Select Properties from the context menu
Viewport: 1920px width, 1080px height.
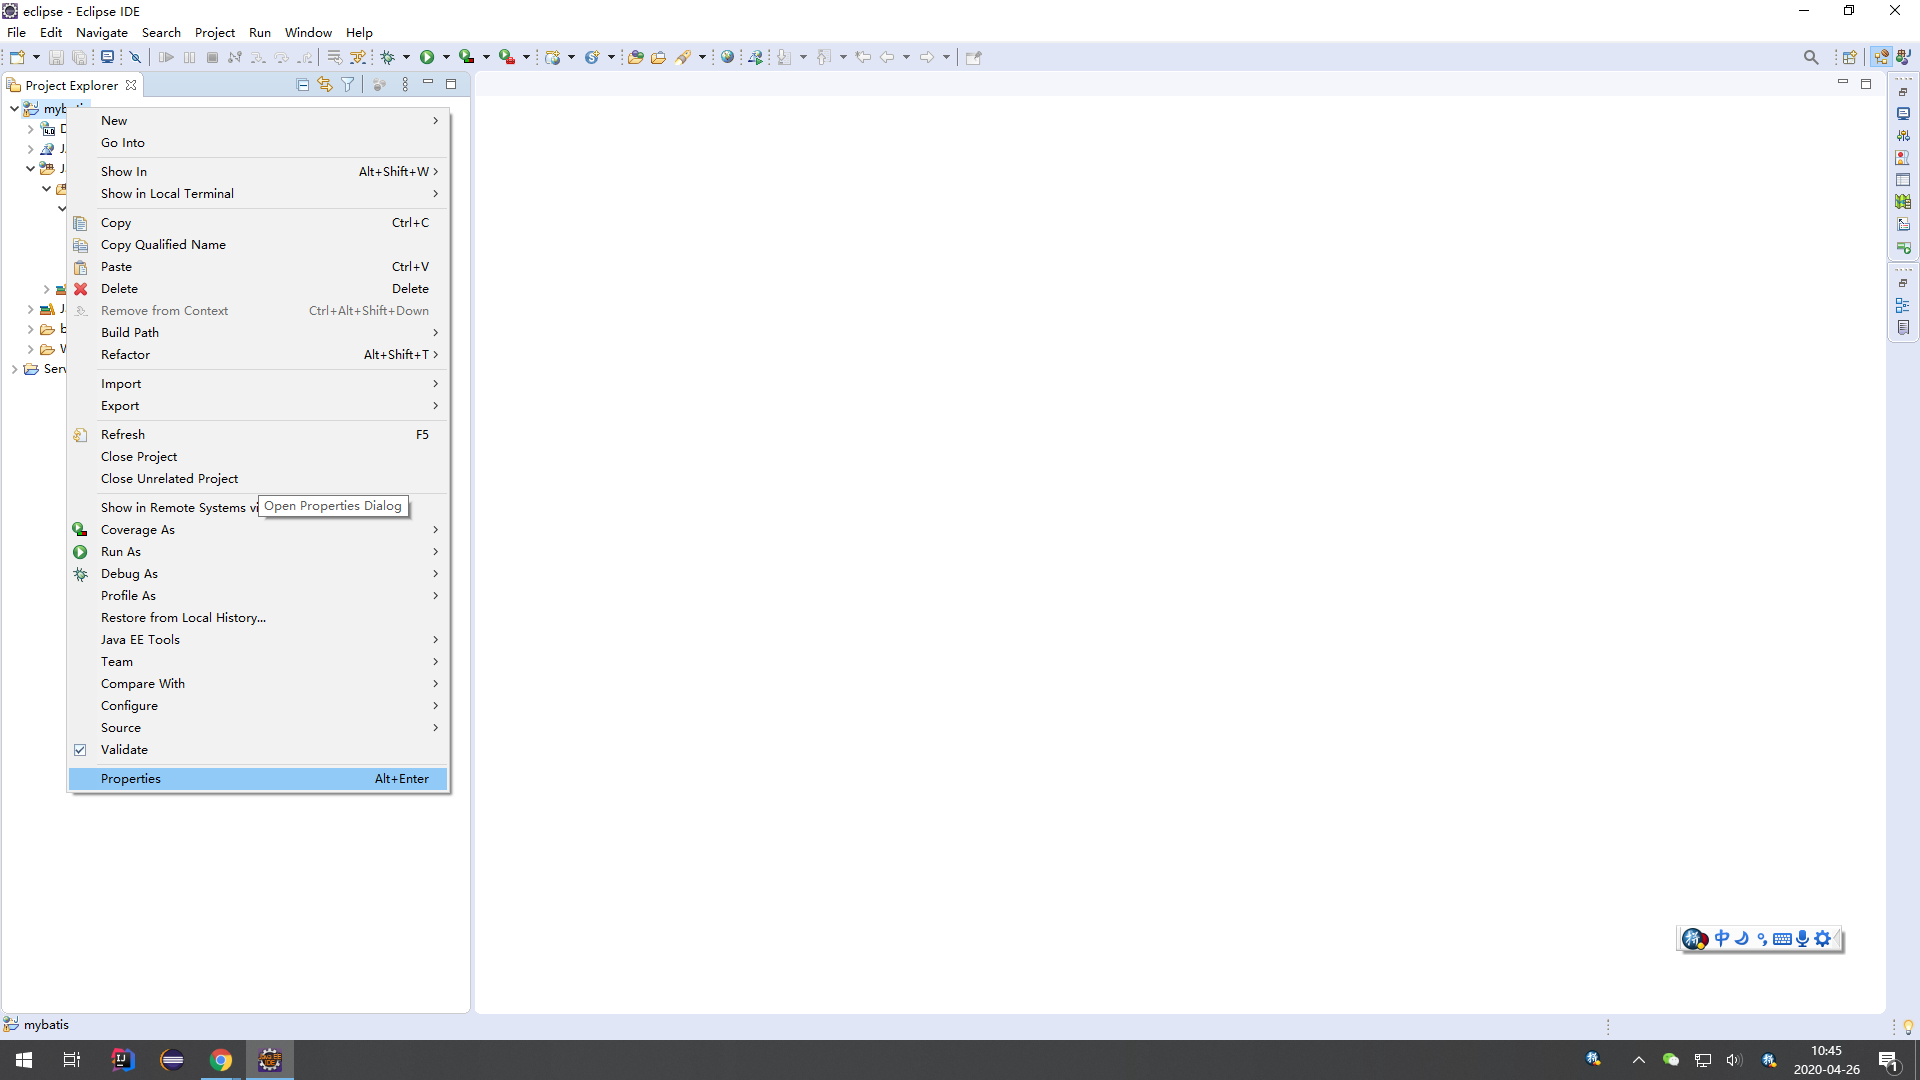tap(131, 778)
